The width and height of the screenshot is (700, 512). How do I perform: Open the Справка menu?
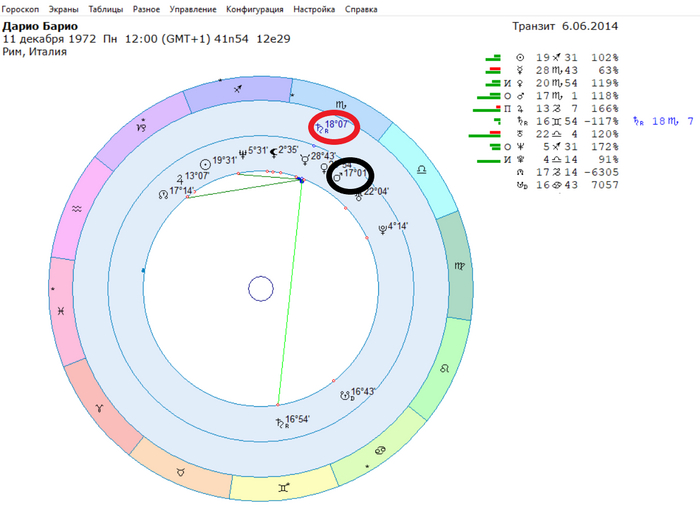pos(361,9)
